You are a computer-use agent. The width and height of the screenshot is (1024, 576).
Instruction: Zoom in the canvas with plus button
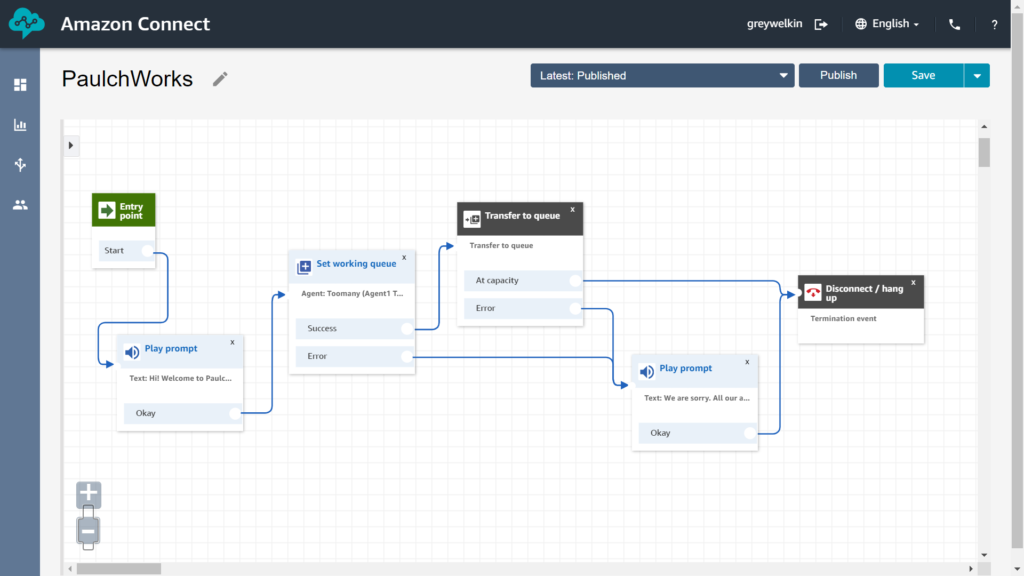(x=89, y=493)
